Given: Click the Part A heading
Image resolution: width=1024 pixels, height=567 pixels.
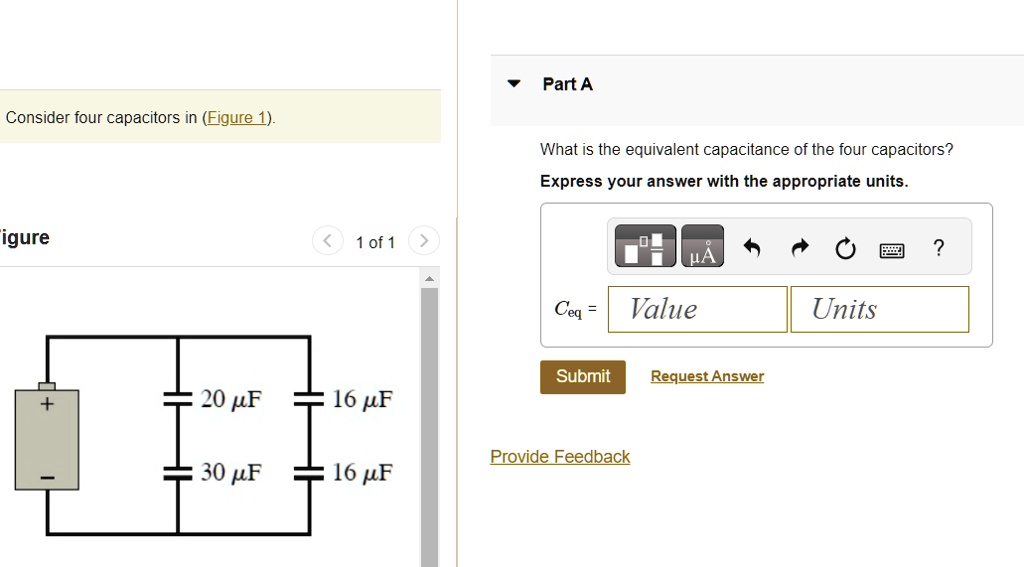Looking at the screenshot, I should [x=568, y=84].
